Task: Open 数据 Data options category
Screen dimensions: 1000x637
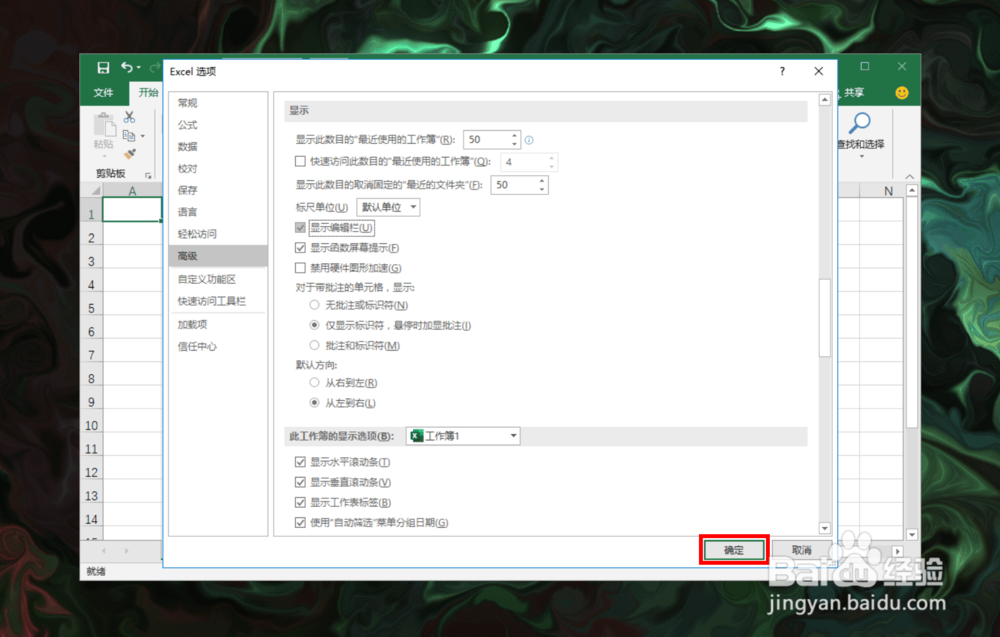Action: [x=218, y=146]
